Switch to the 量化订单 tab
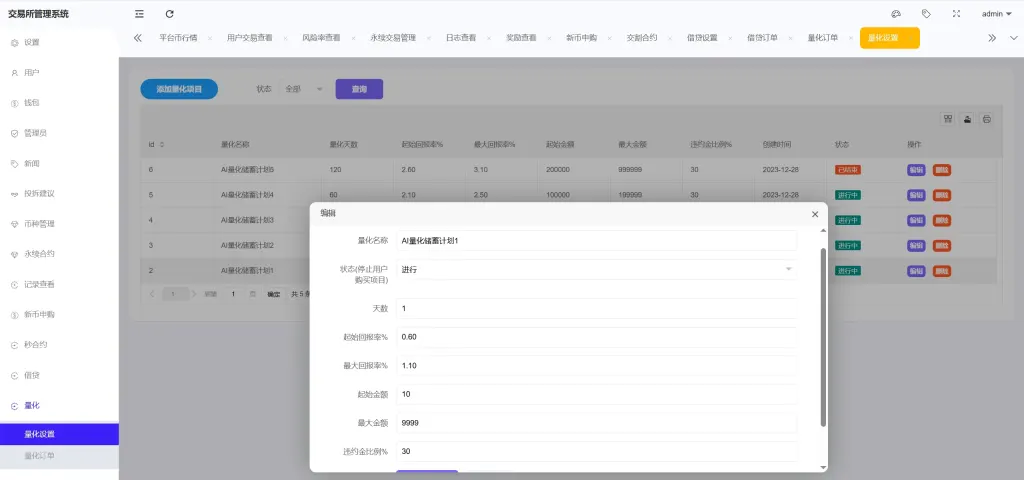Image resolution: width=1024 pixels, height=480 pixels. (823, 38)
